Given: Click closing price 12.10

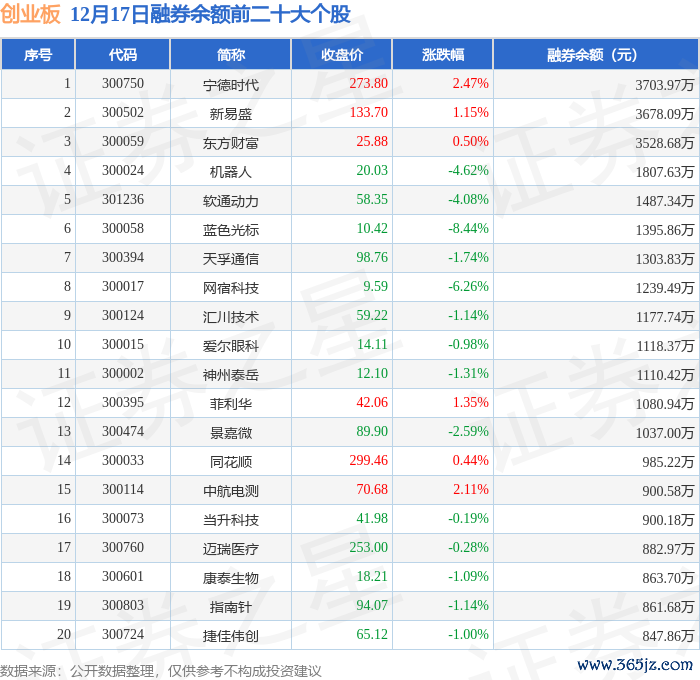Looking at the screenshot, I should coord(372,374).
